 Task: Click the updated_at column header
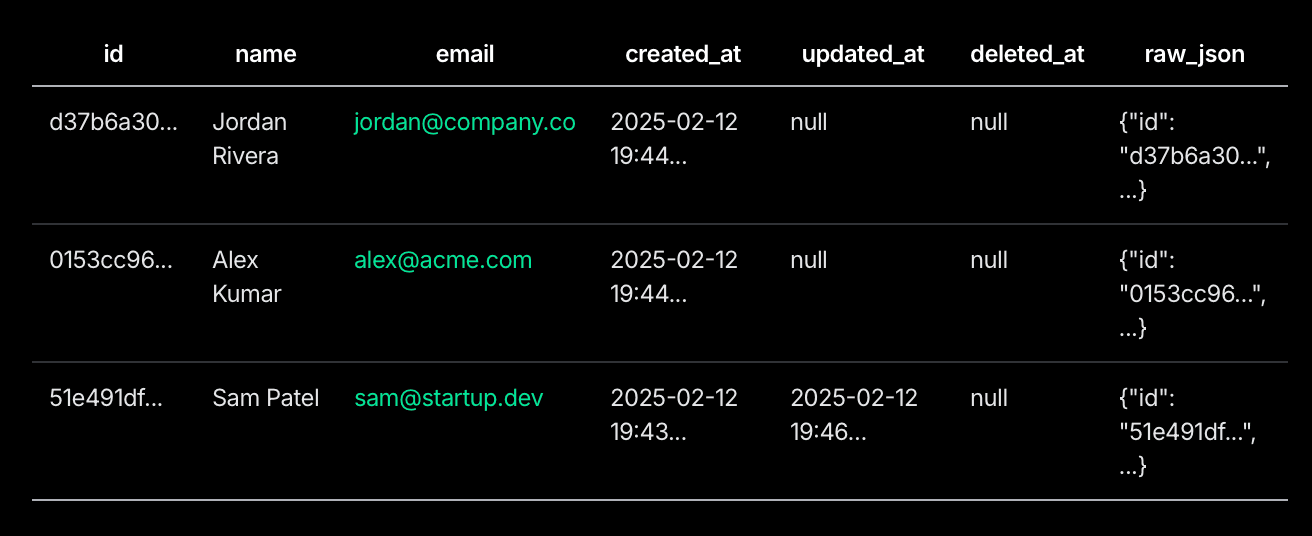(863, 54)
